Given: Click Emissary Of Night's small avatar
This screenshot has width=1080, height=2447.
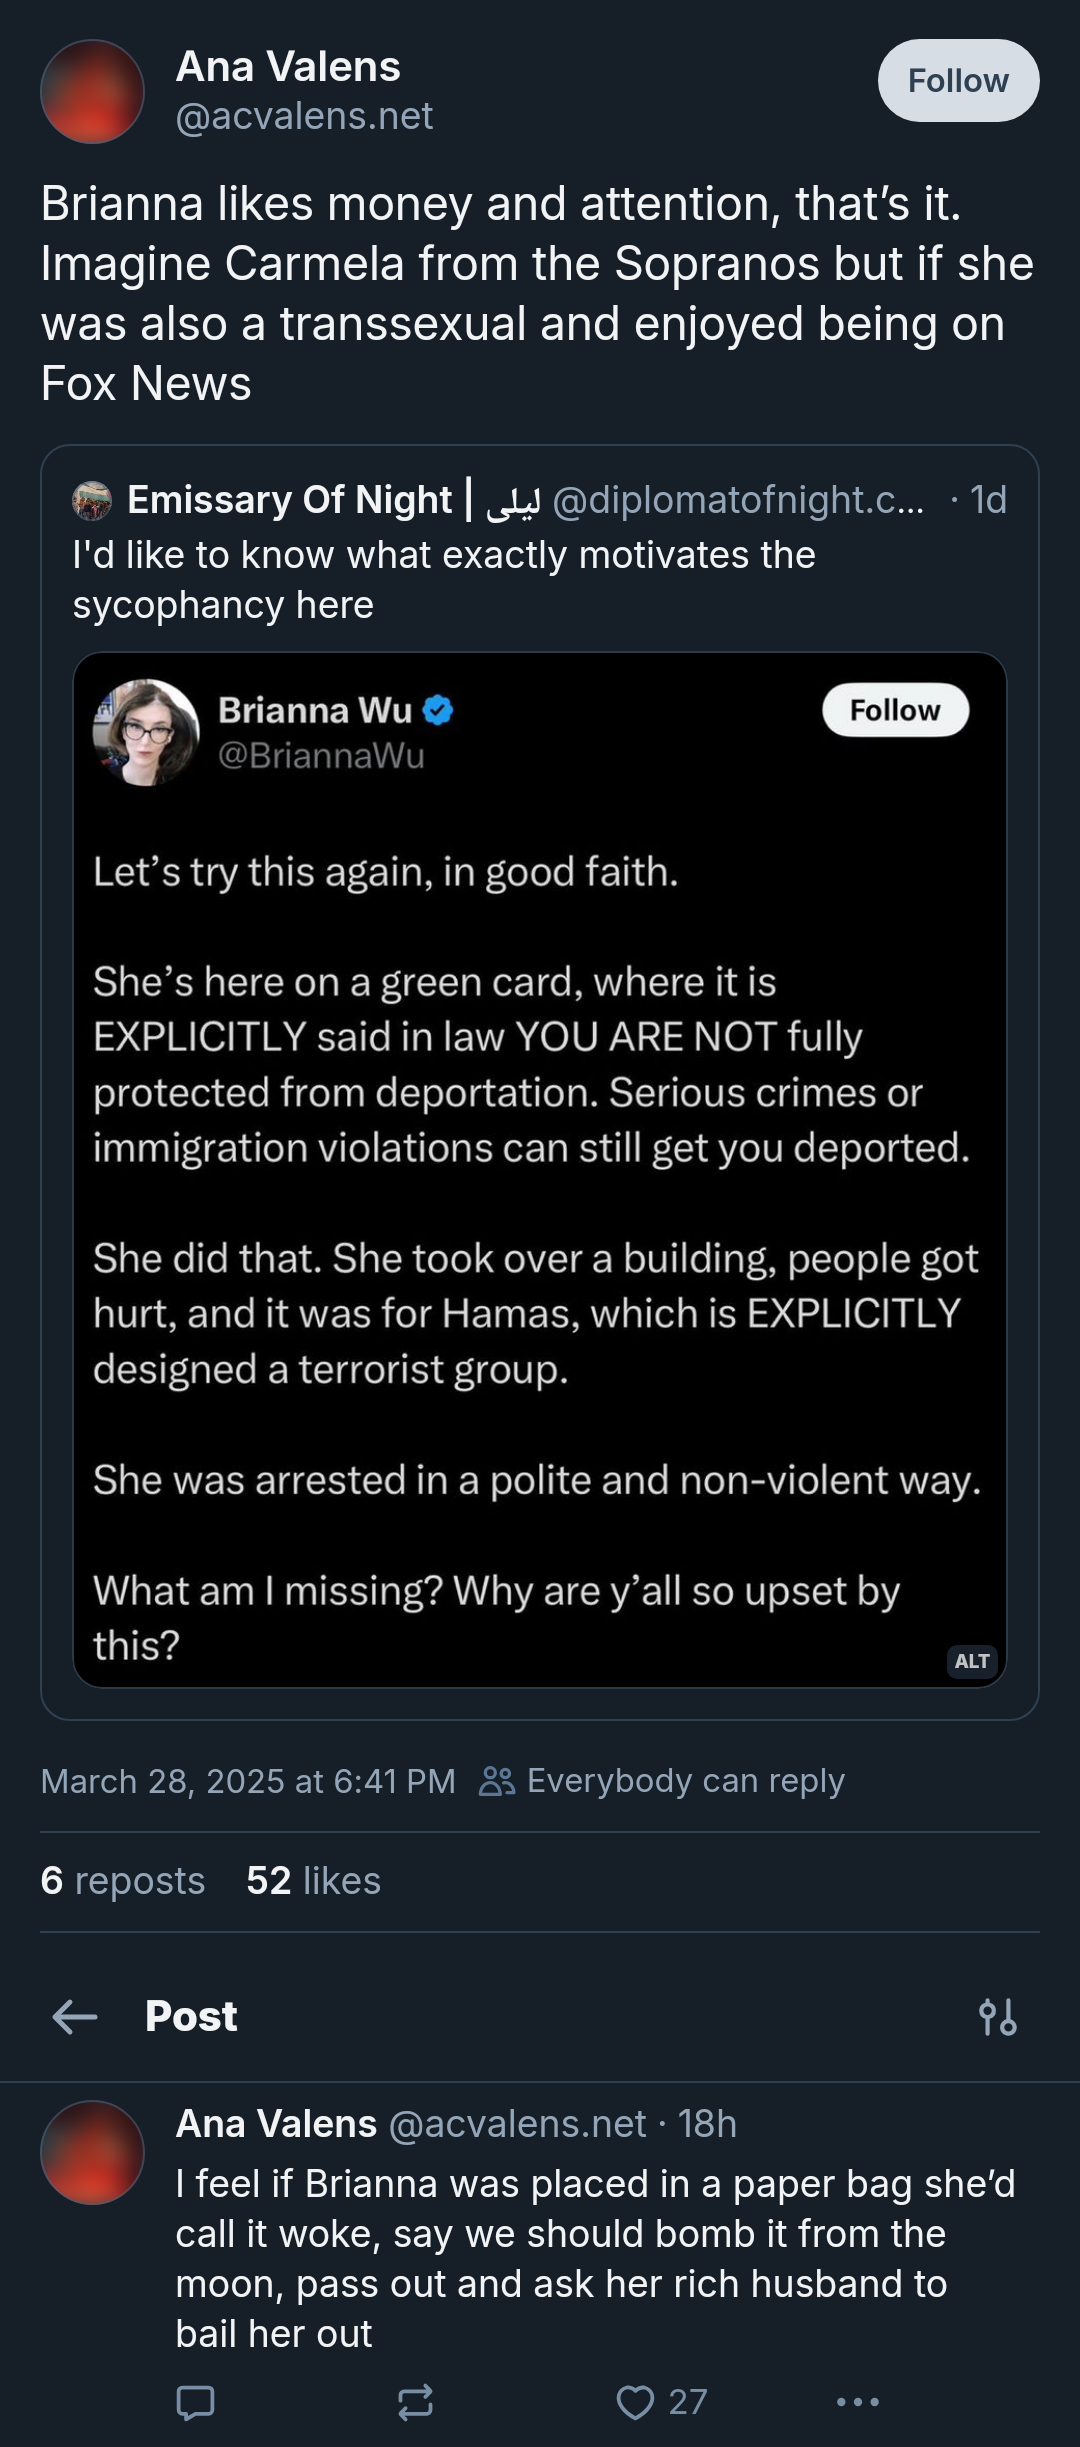Looking at the screenshot, I should point(92,500).
